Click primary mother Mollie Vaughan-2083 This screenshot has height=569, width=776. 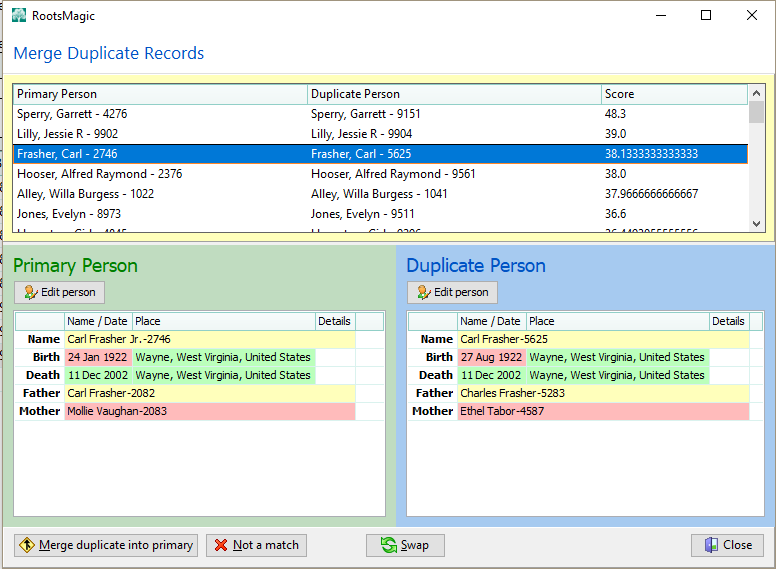click(210, 411)
